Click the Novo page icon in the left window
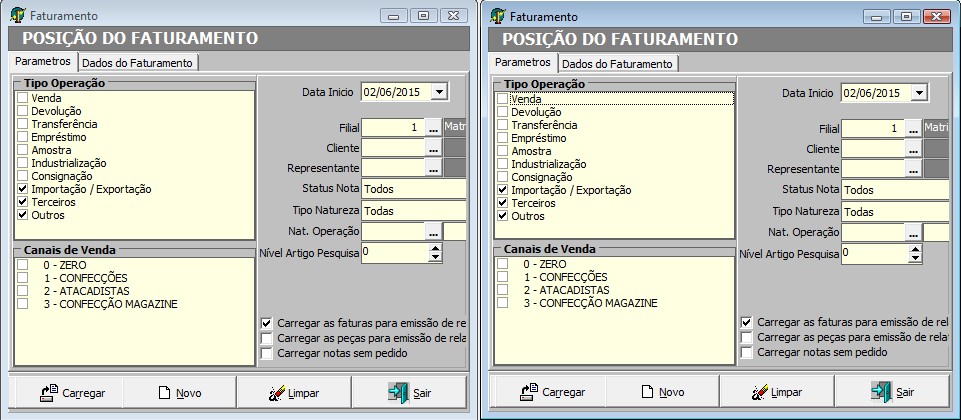This screenshot has width=961, height=420. click(164, 393)
